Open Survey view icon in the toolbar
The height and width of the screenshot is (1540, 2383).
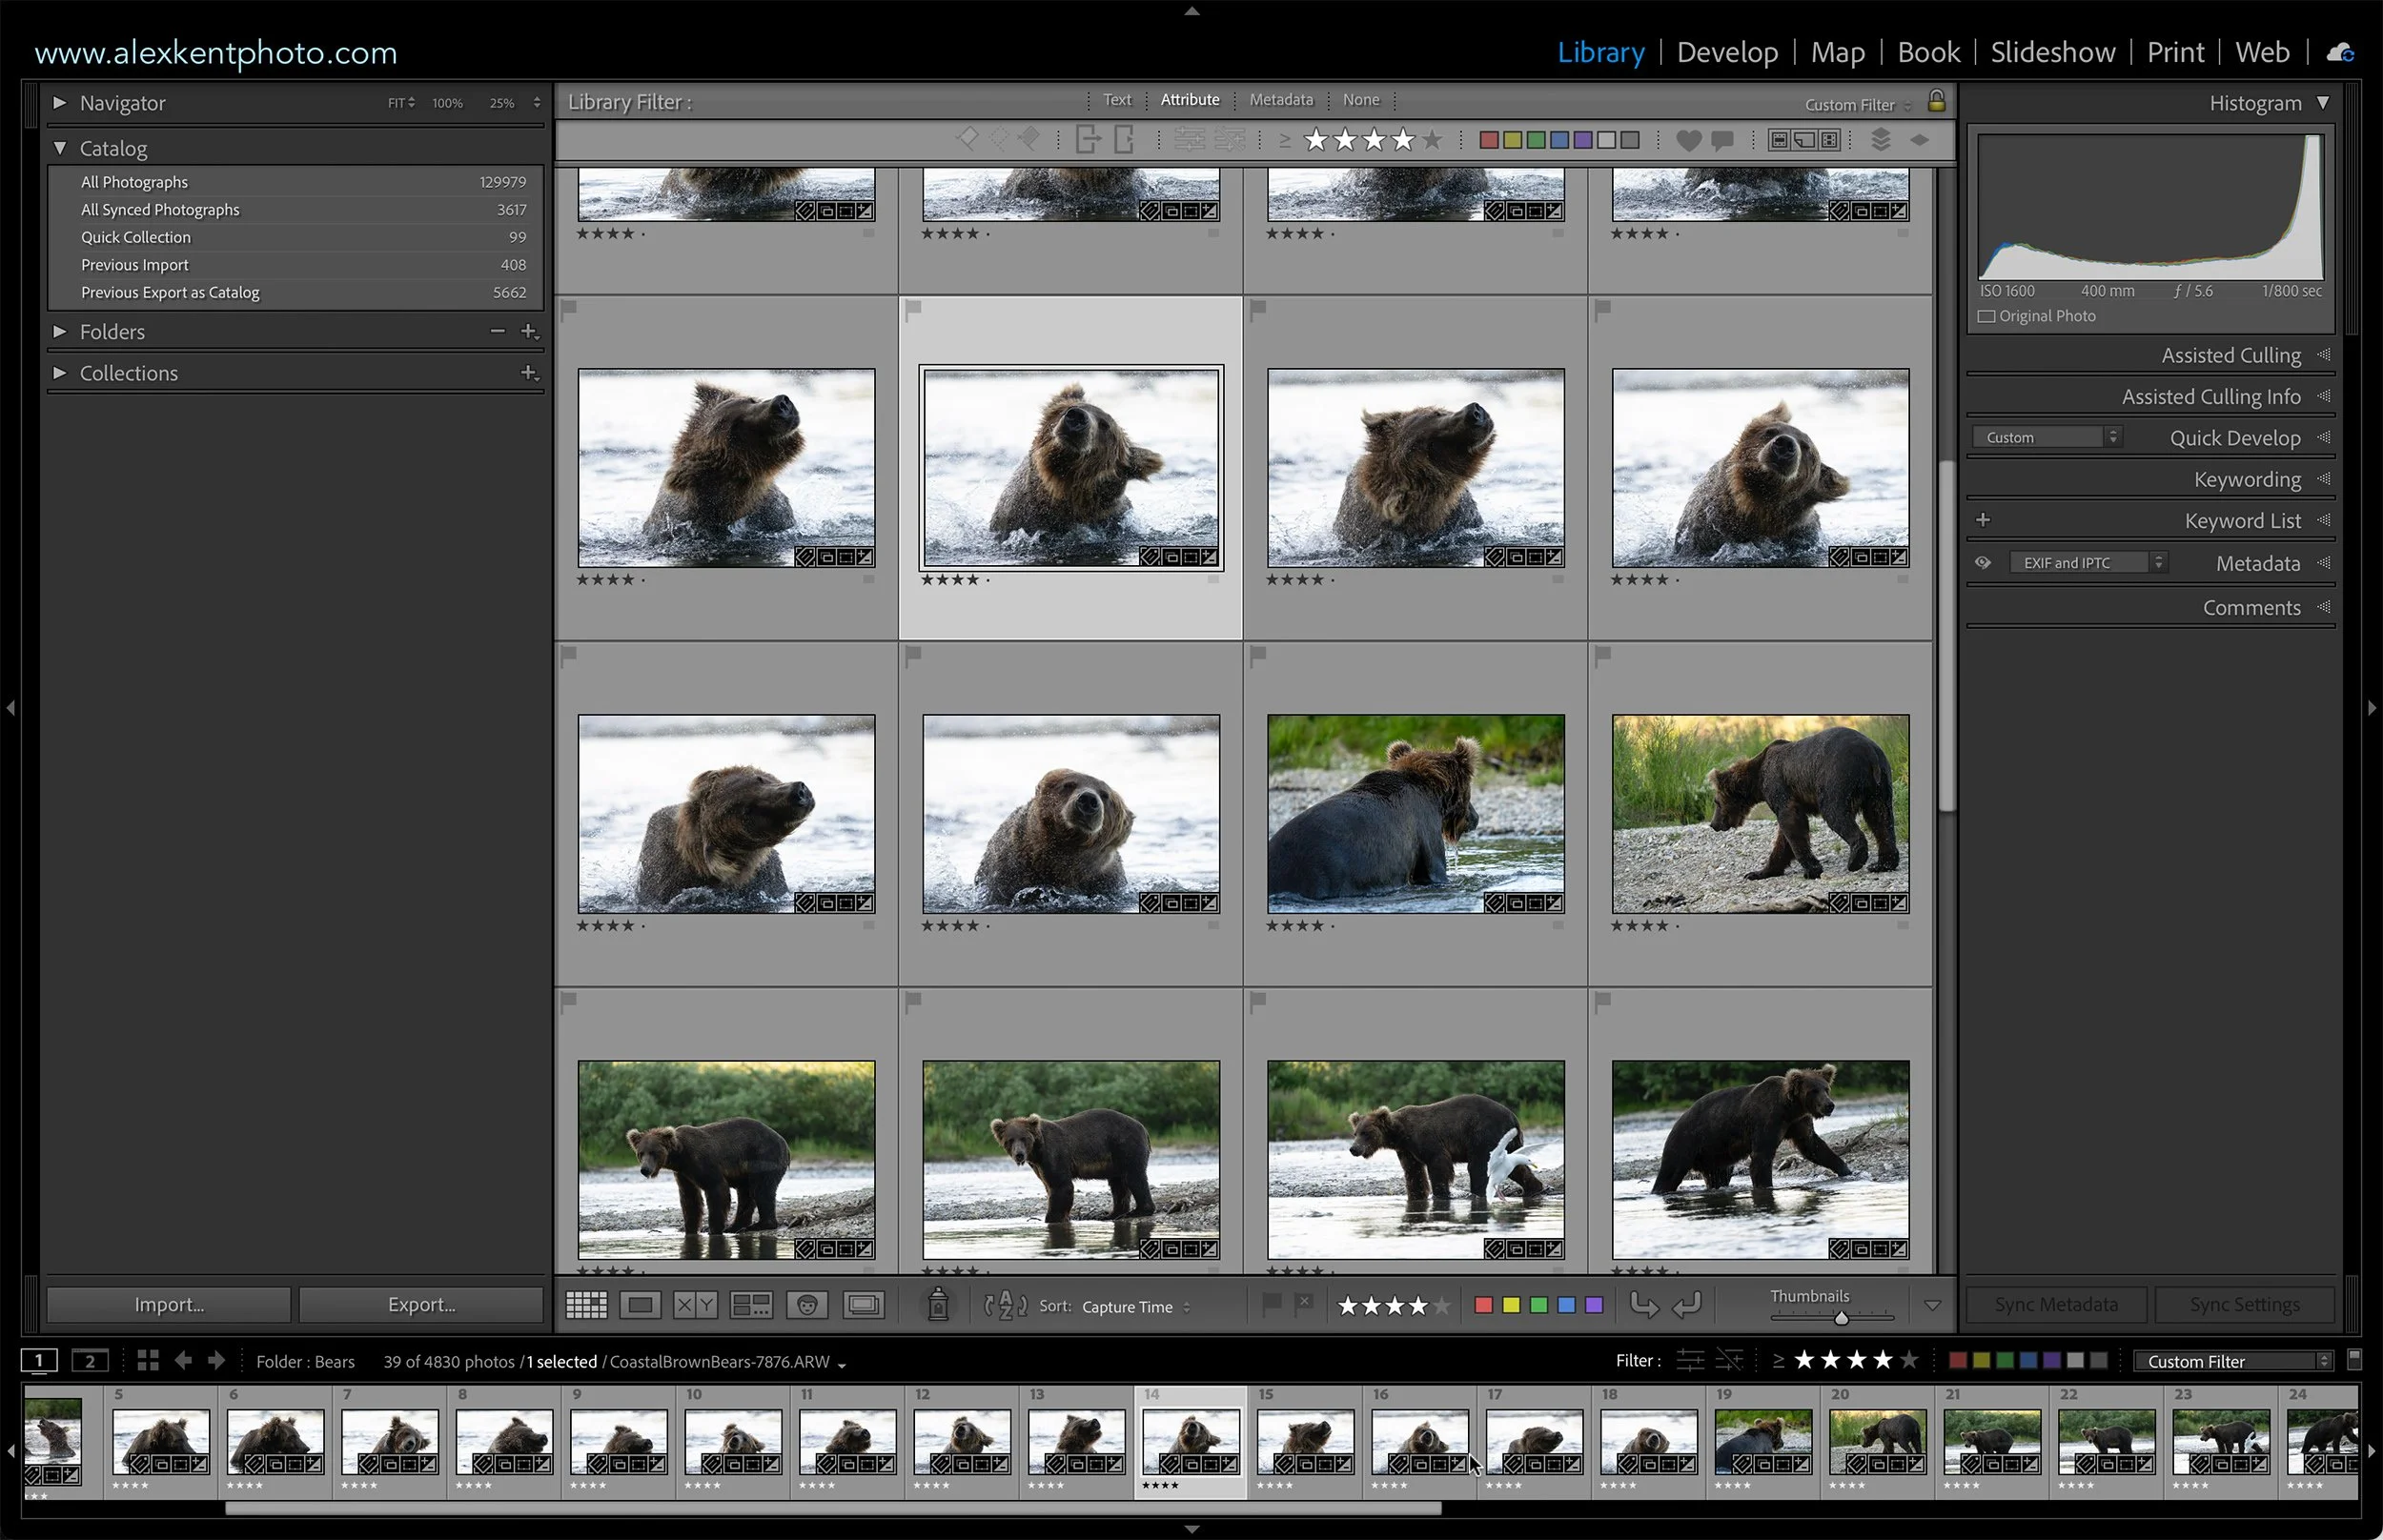[x=751, y=1305]
